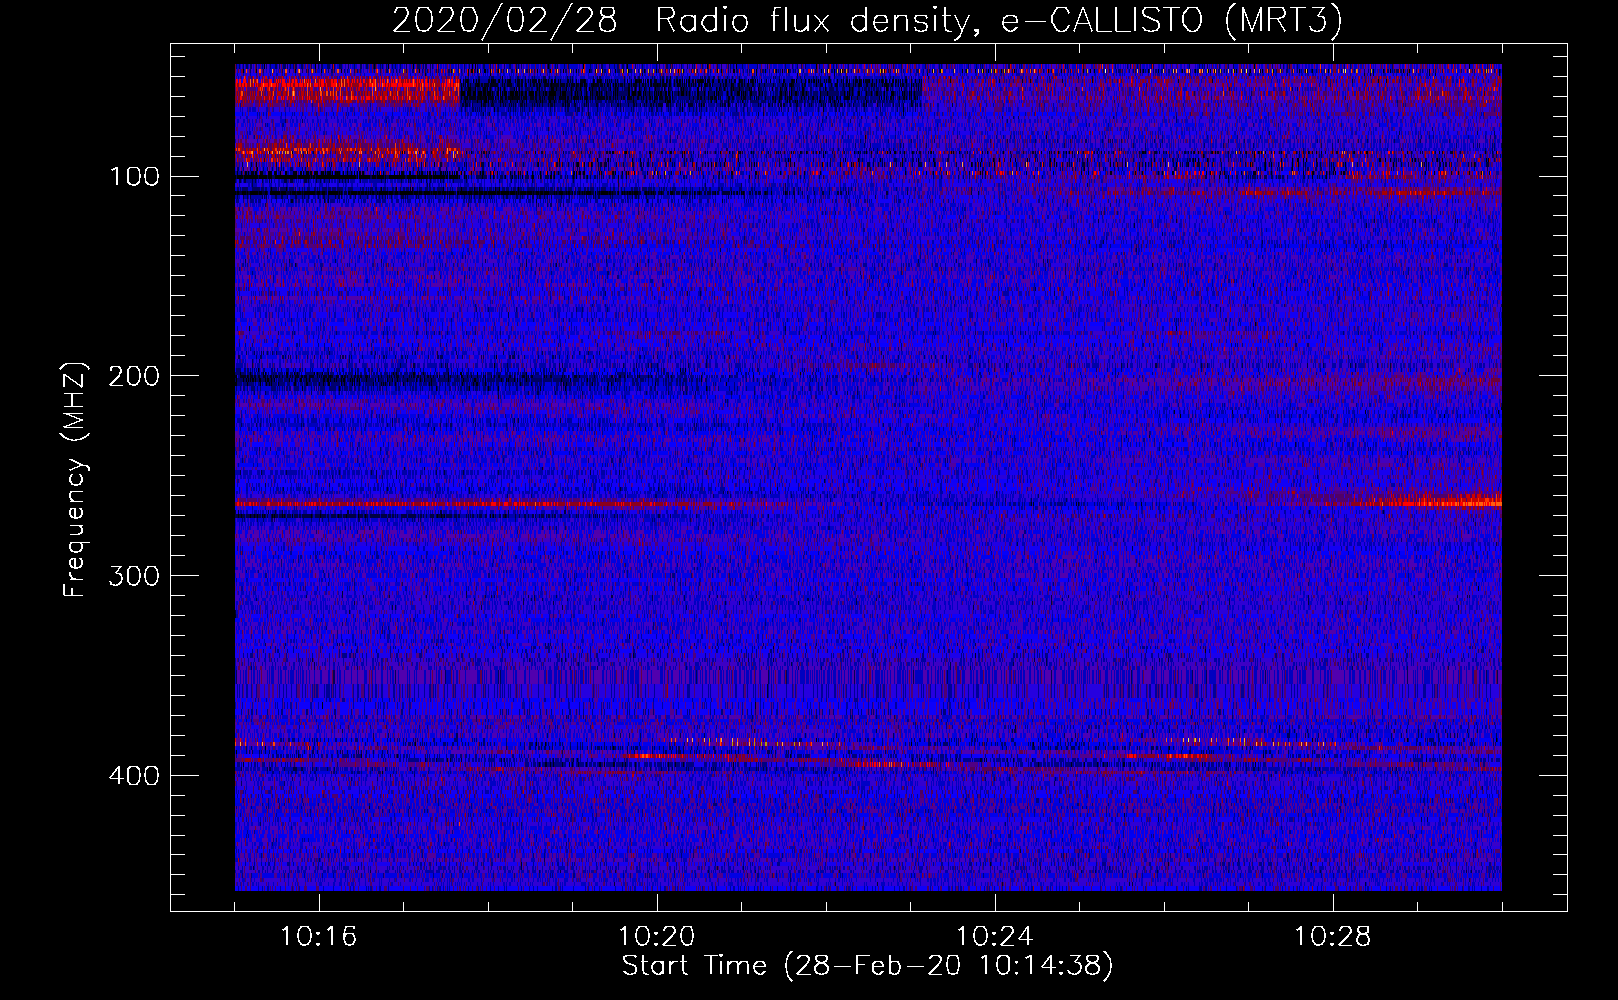
Task: Click the 'Frequency (MHZ)' axis label
Action: coord(75,480)
